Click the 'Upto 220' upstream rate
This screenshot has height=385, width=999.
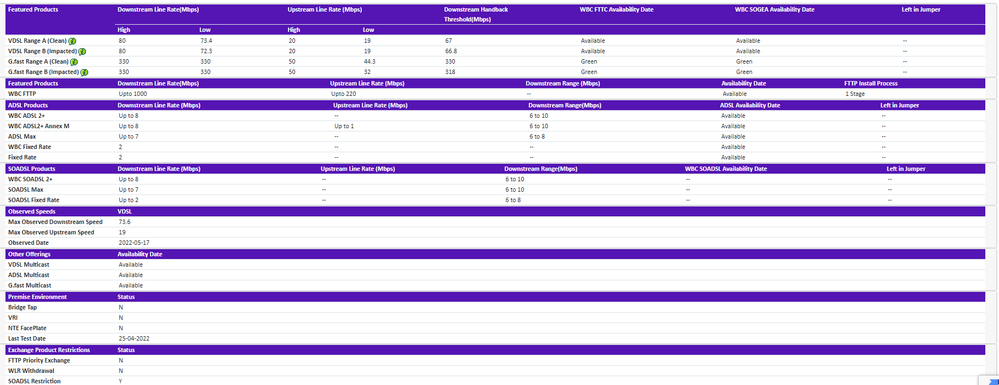click(x=342, y=94)
